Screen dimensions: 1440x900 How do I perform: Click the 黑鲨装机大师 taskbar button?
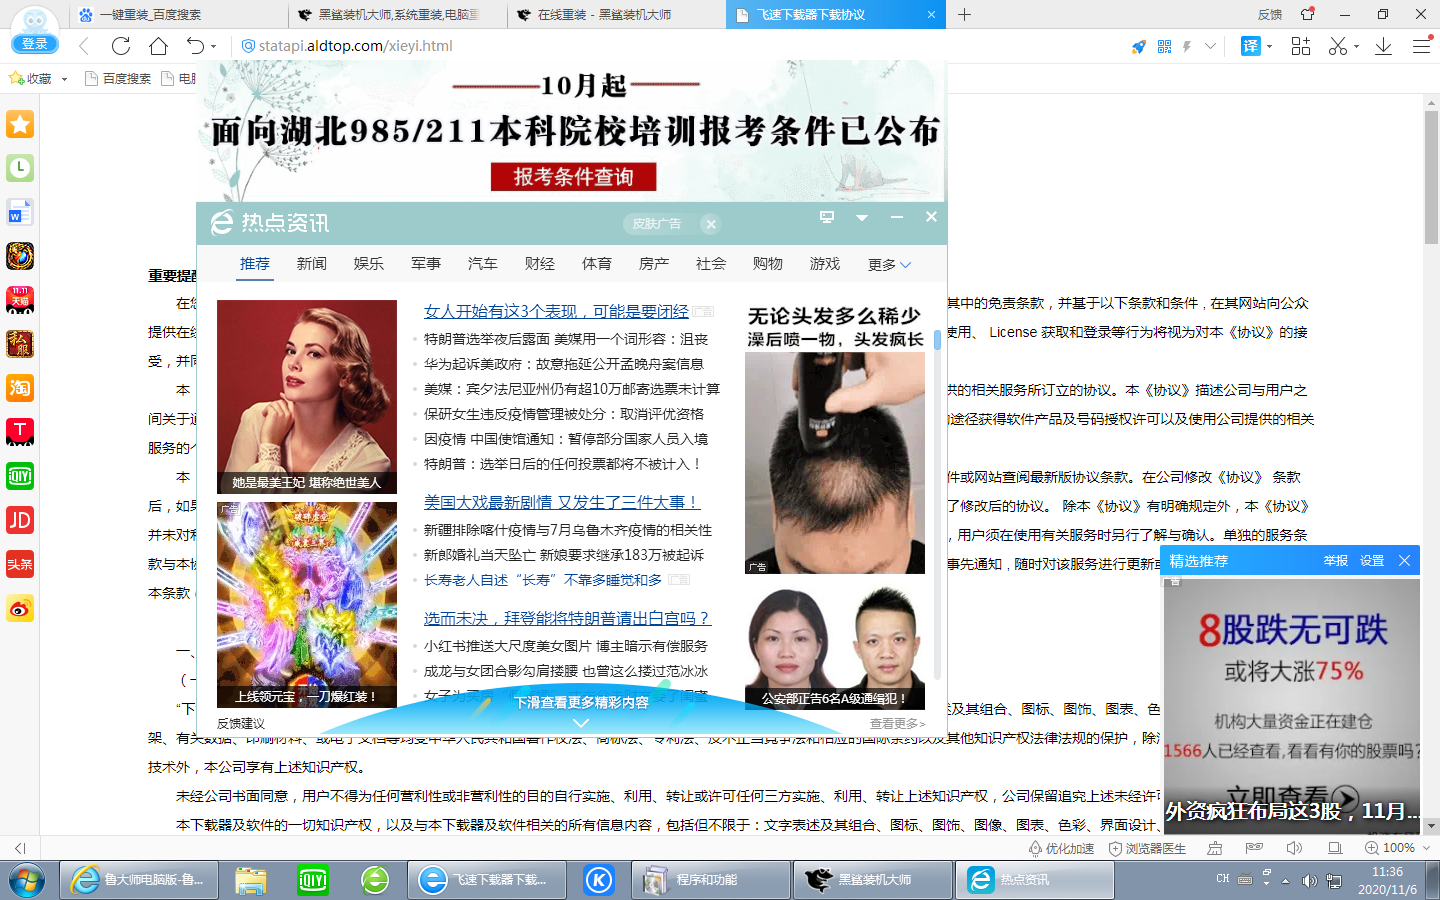(x=874, y=880)
